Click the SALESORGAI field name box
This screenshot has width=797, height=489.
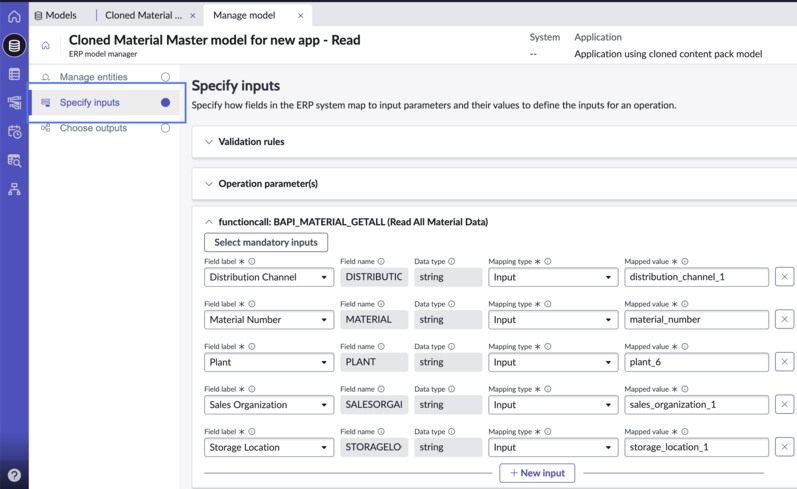tap(374, 405)
